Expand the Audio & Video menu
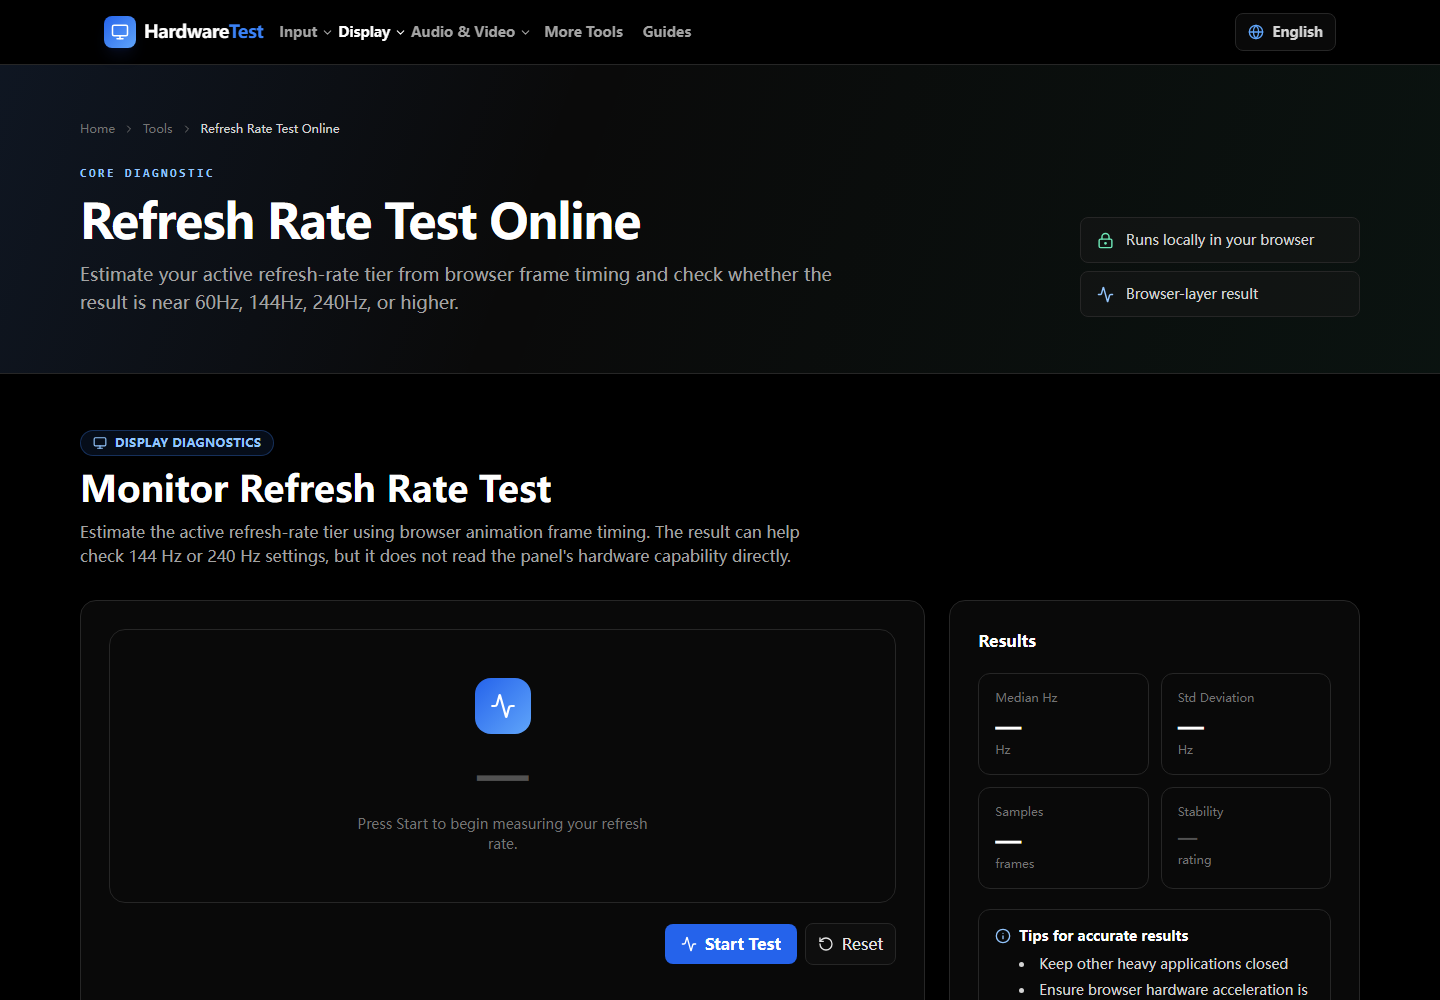 [470, 32]
